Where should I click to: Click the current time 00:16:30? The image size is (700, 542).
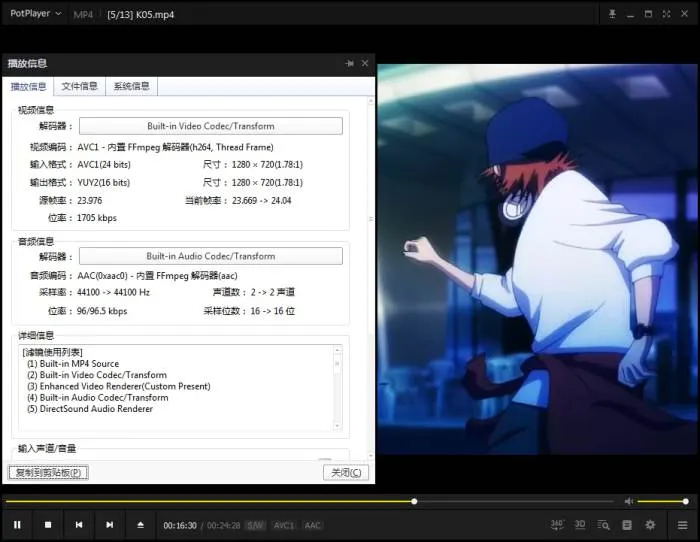[x=180, y=525]
